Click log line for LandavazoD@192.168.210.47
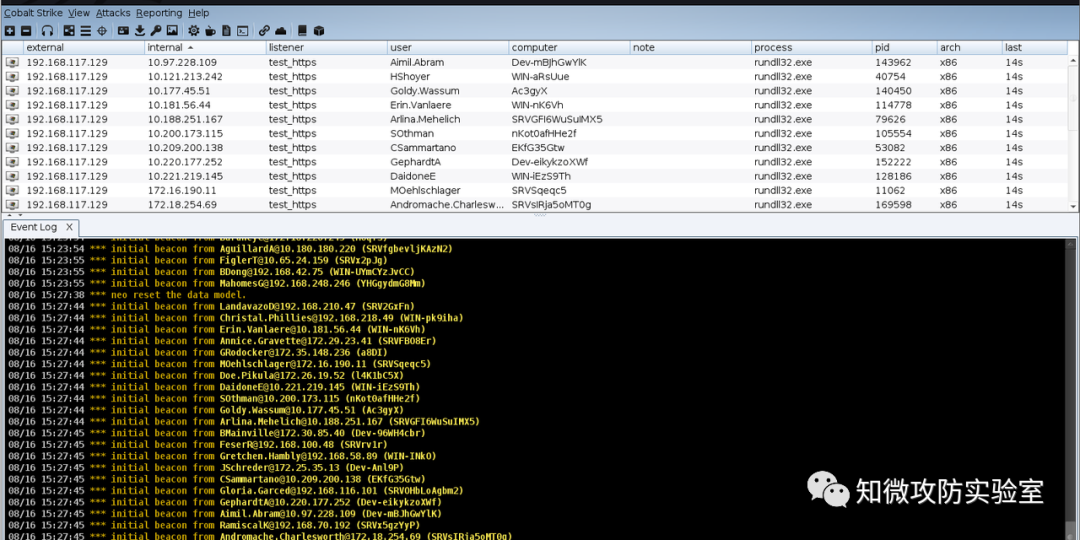This screenshot has height=540, width=1080. click(211, 307)
